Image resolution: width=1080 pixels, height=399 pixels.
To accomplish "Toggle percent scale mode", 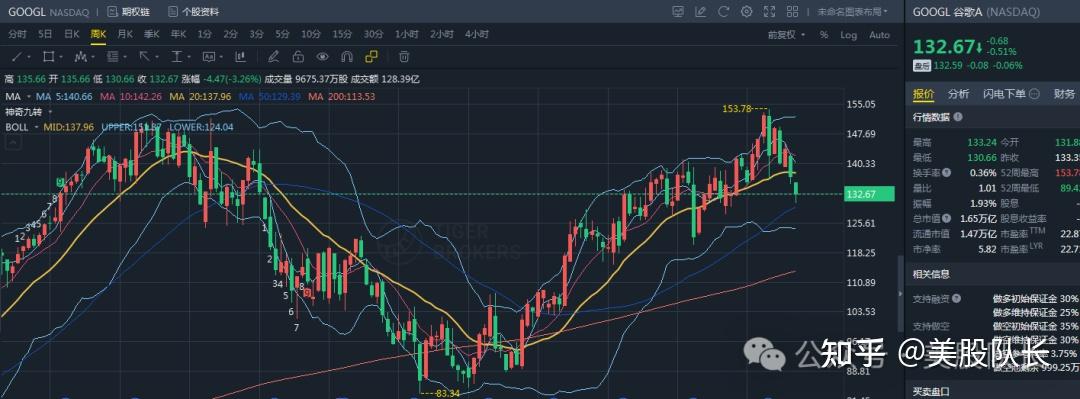I will coord(824,34).
